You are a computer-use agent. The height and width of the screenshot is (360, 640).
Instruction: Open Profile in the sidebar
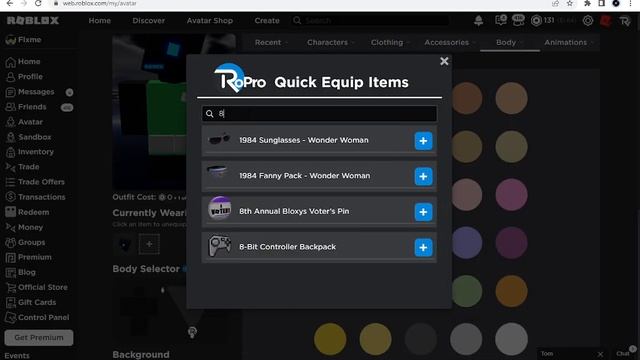pos(24,77)
